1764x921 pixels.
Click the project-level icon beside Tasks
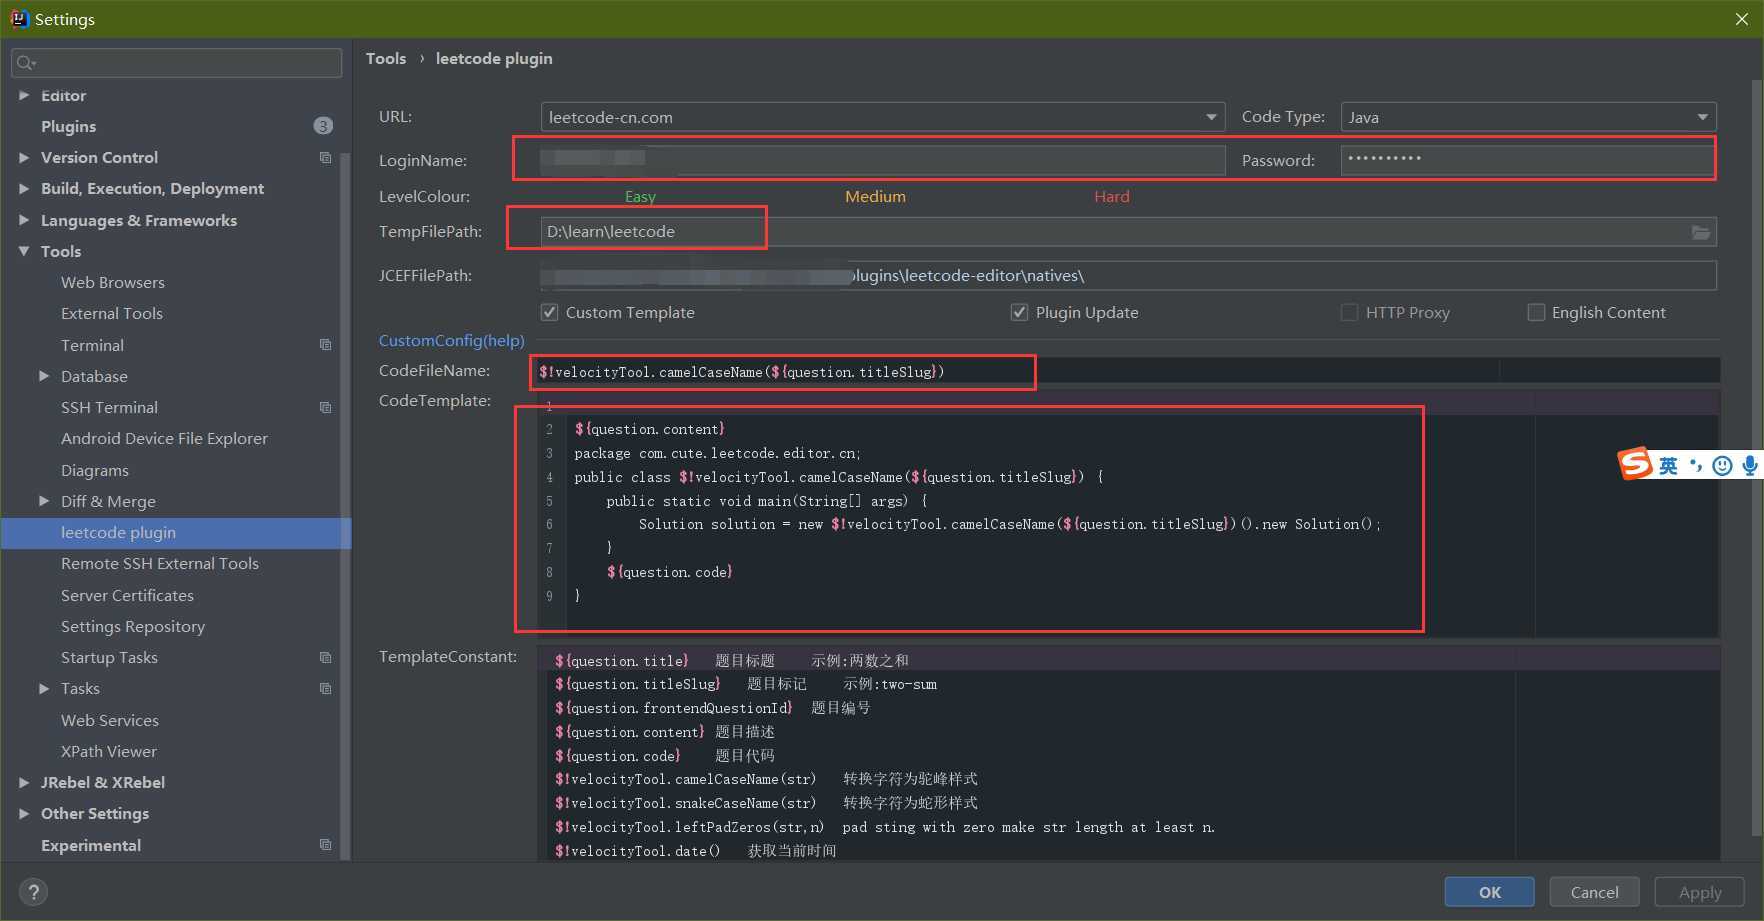point(325,688)
